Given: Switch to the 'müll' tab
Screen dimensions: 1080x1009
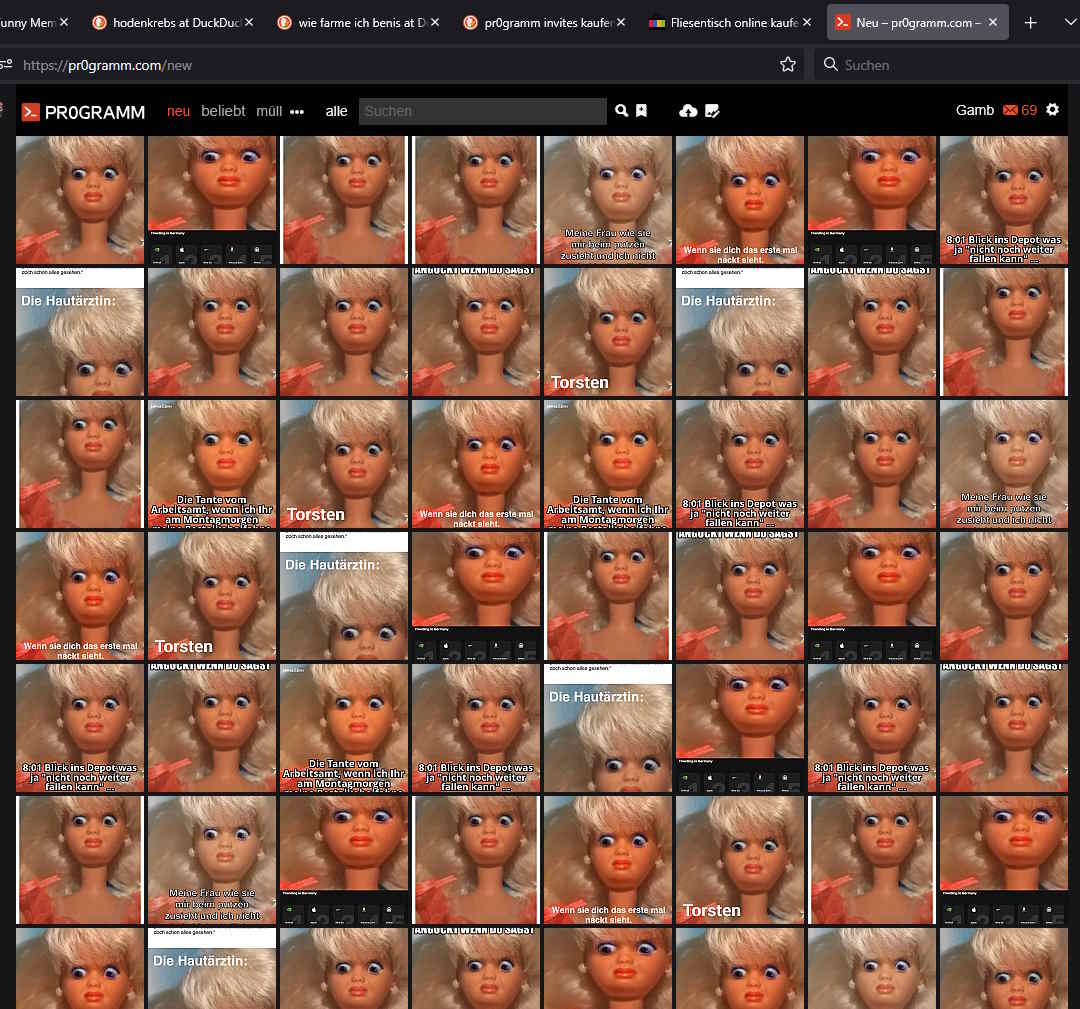Looking at the screenshot, I should coord(269,111).
